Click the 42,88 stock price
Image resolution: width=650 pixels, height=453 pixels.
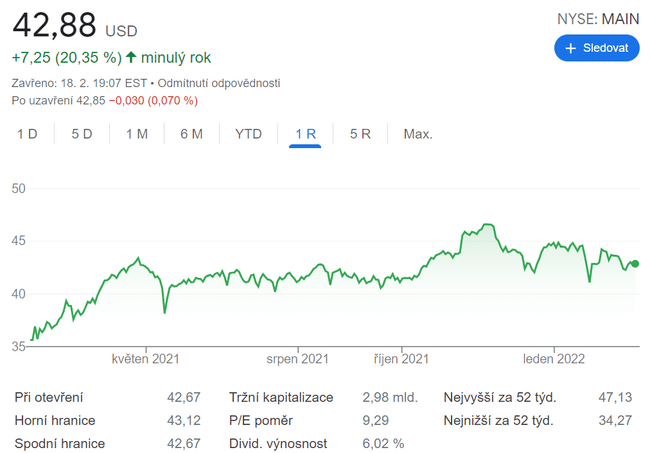coord(54,24)
